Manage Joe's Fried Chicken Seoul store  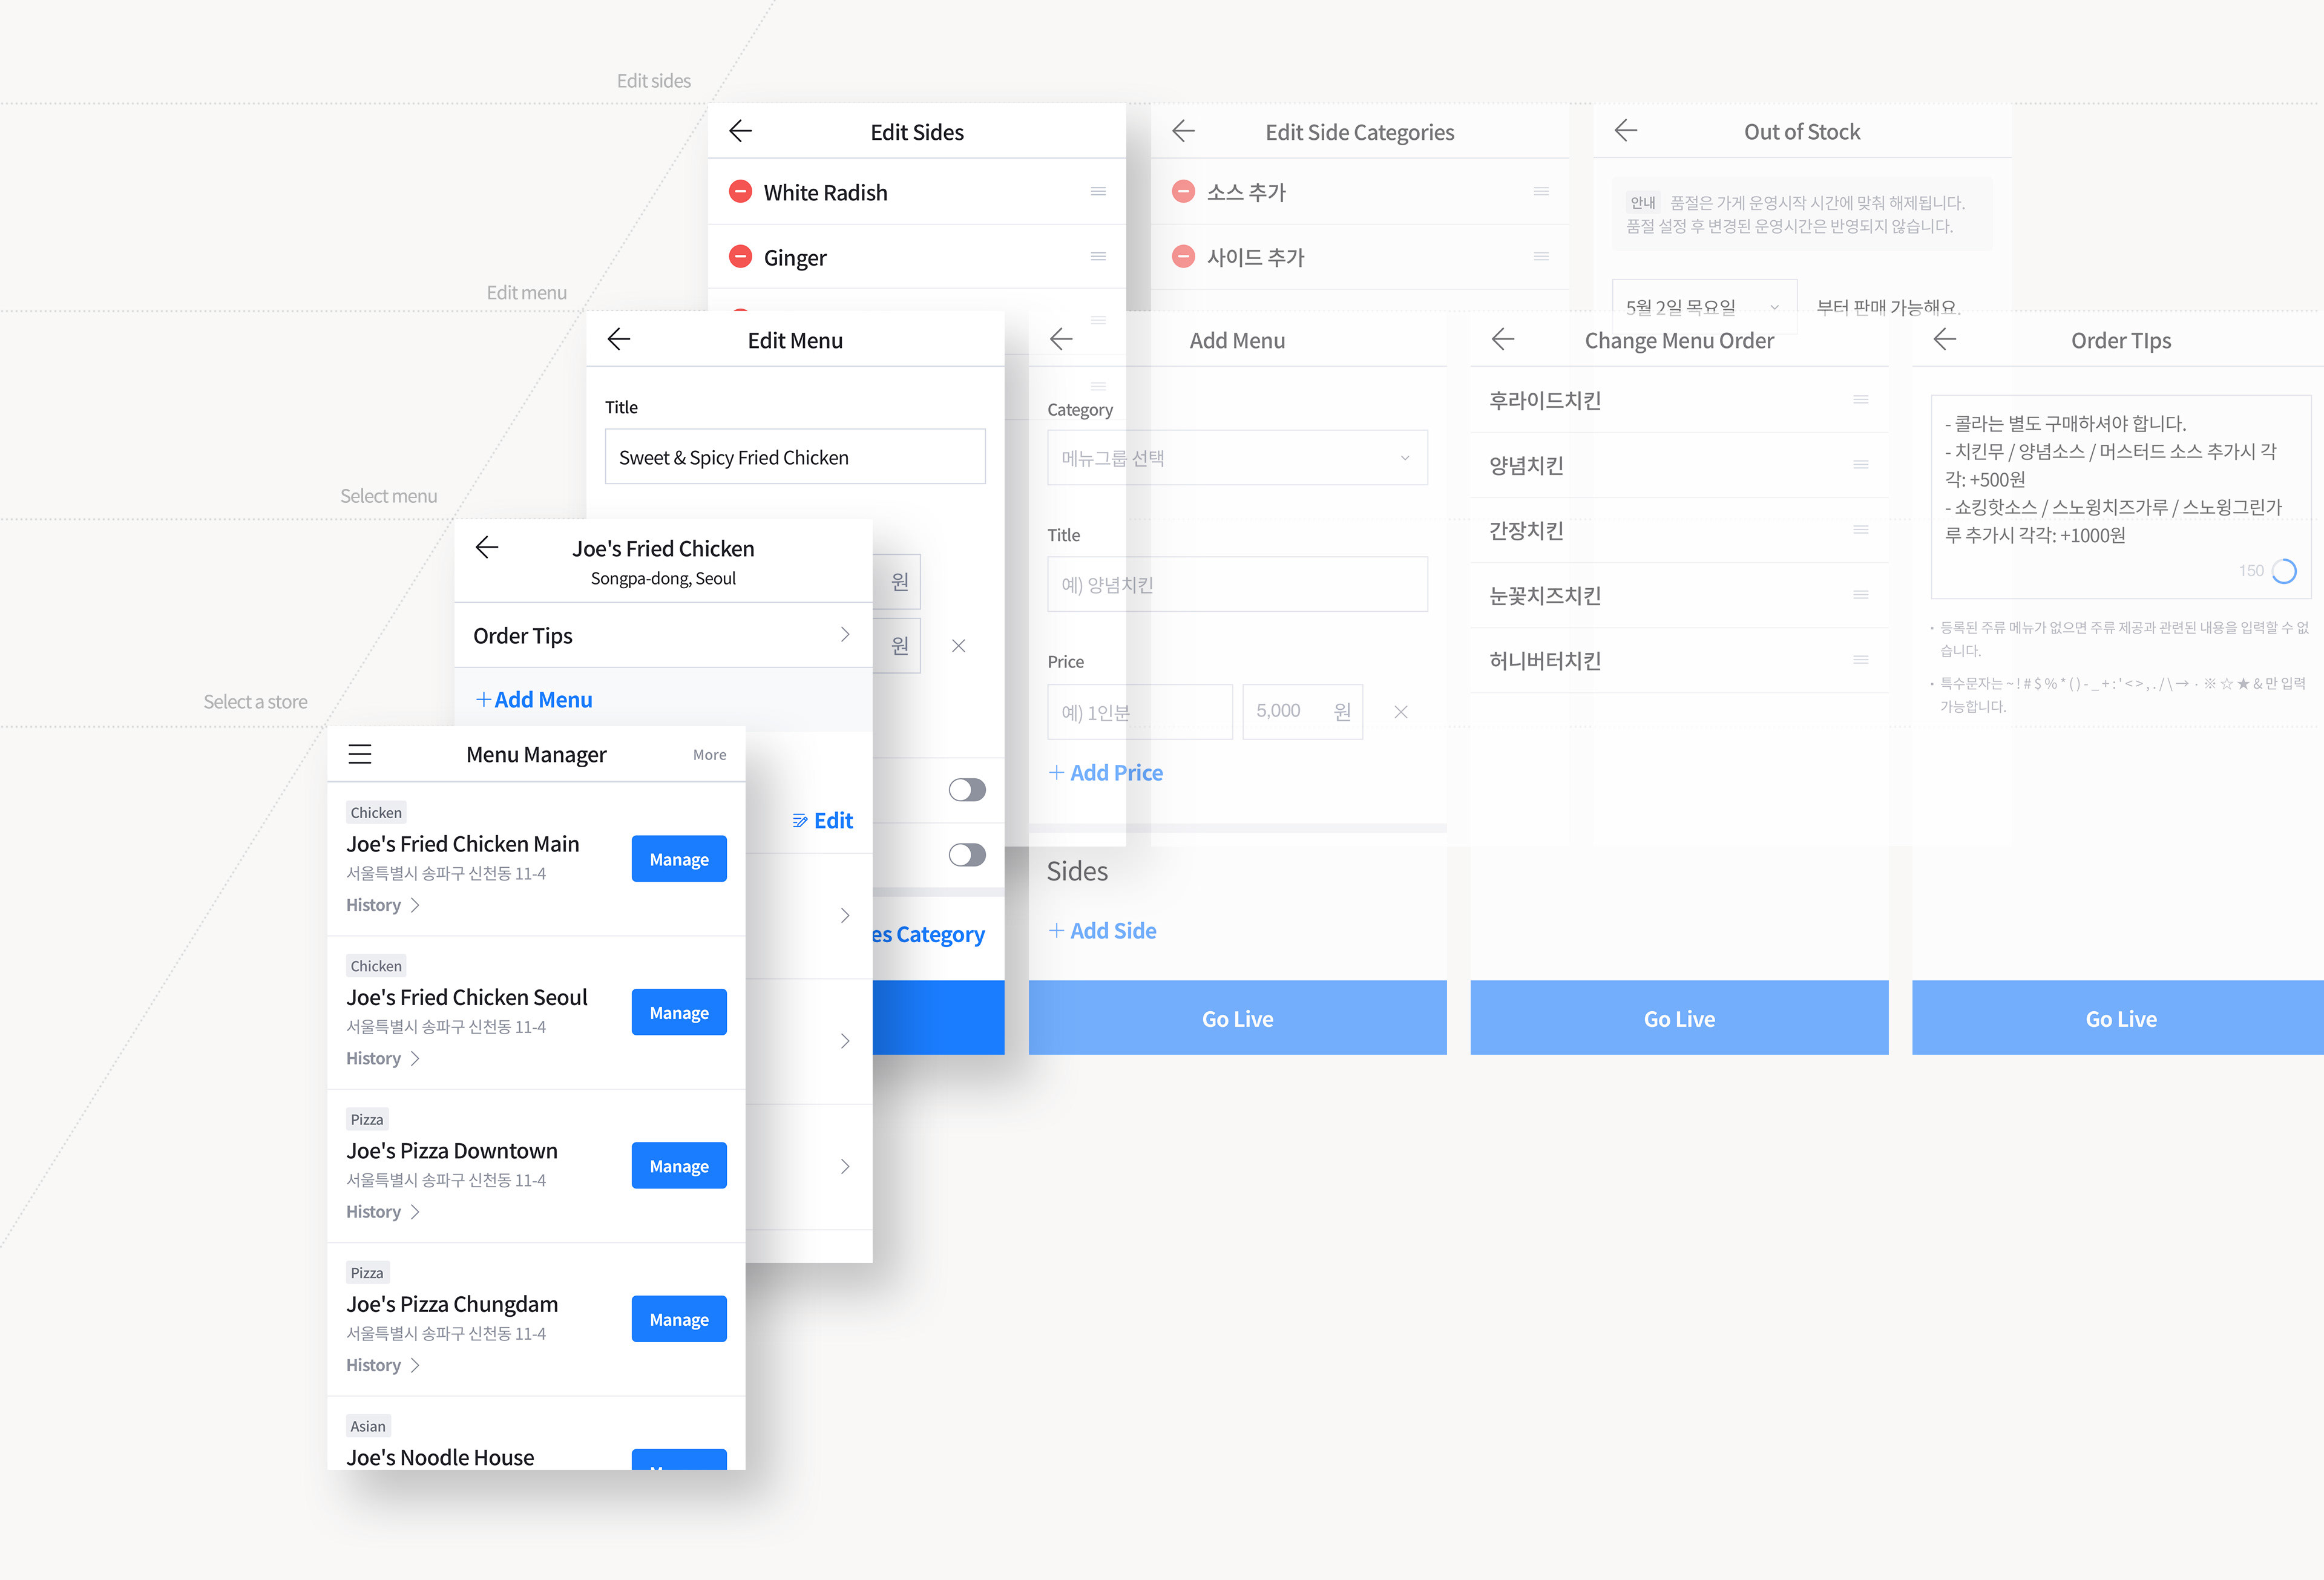coord(679,1012)
